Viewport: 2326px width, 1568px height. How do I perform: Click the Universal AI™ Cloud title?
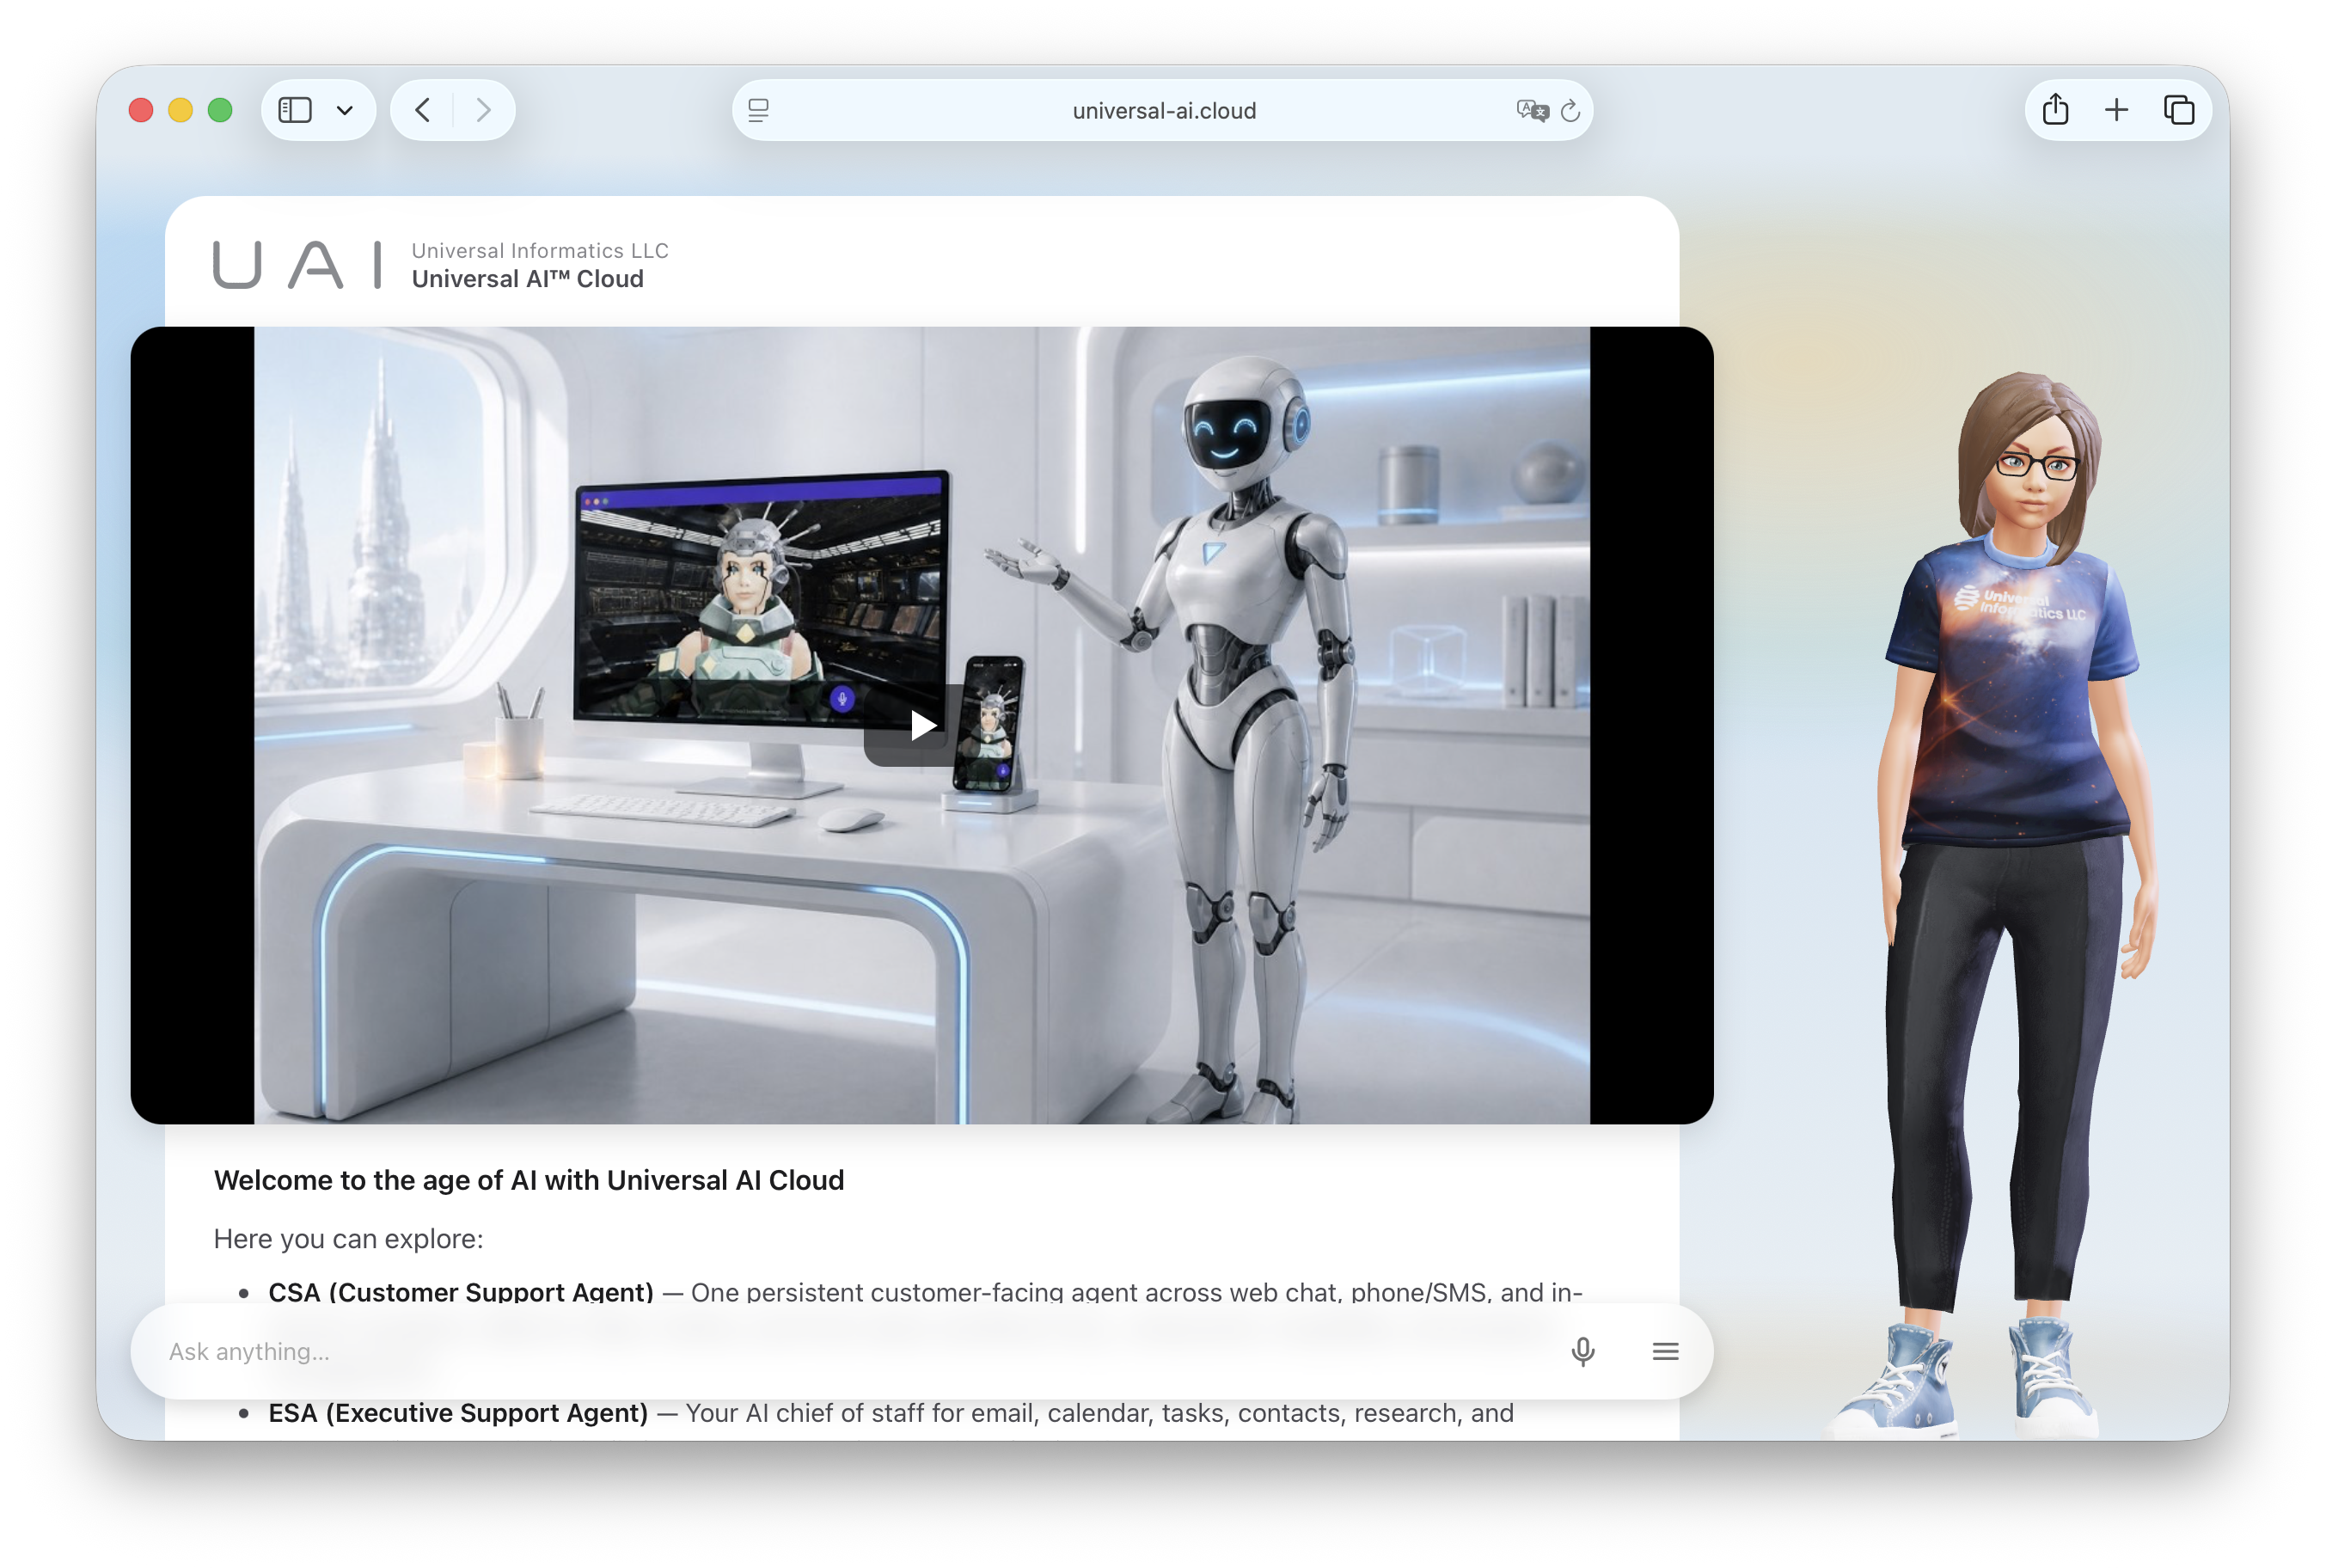[528, 279]
